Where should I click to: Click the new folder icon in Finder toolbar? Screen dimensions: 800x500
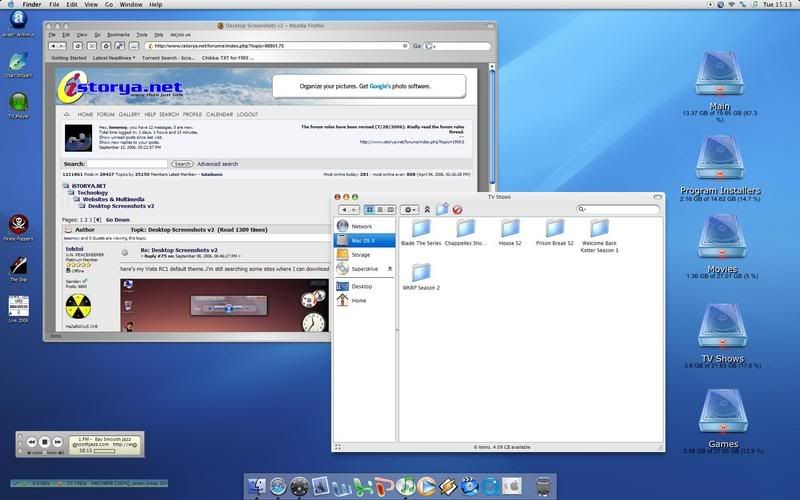coord(442,209)
